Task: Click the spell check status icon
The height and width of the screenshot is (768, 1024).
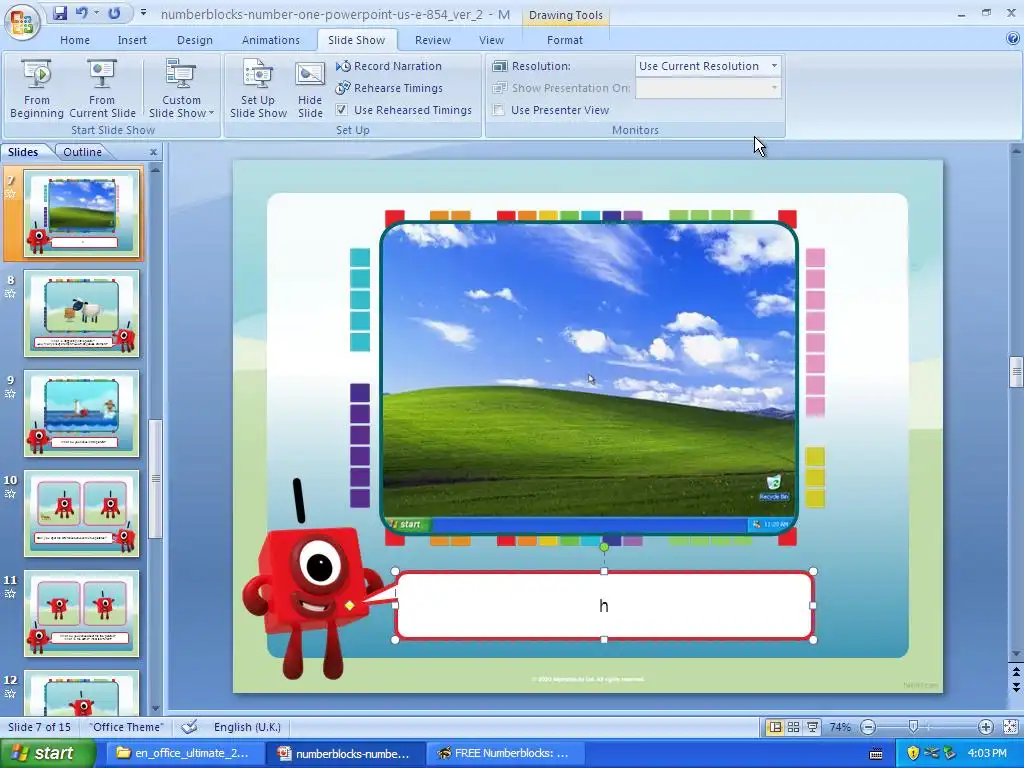Action: [x=189, y=727]
